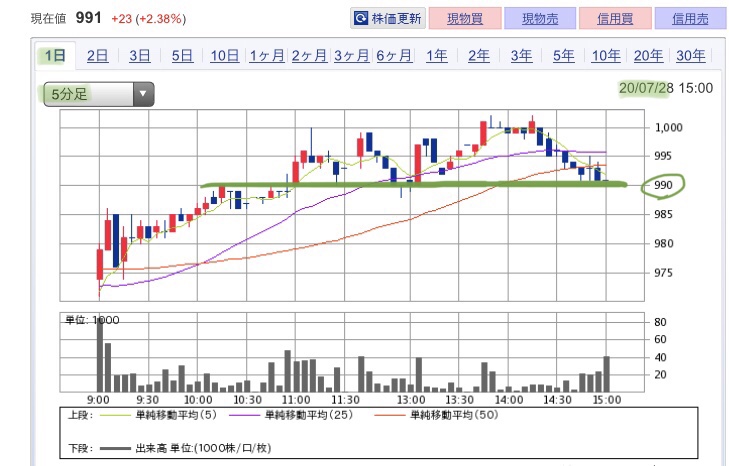The height and width of the screenshot is (466, 729).
Task: Click the 20/07/28 15:00 timestamp text
Action: (x=666, y=88)
